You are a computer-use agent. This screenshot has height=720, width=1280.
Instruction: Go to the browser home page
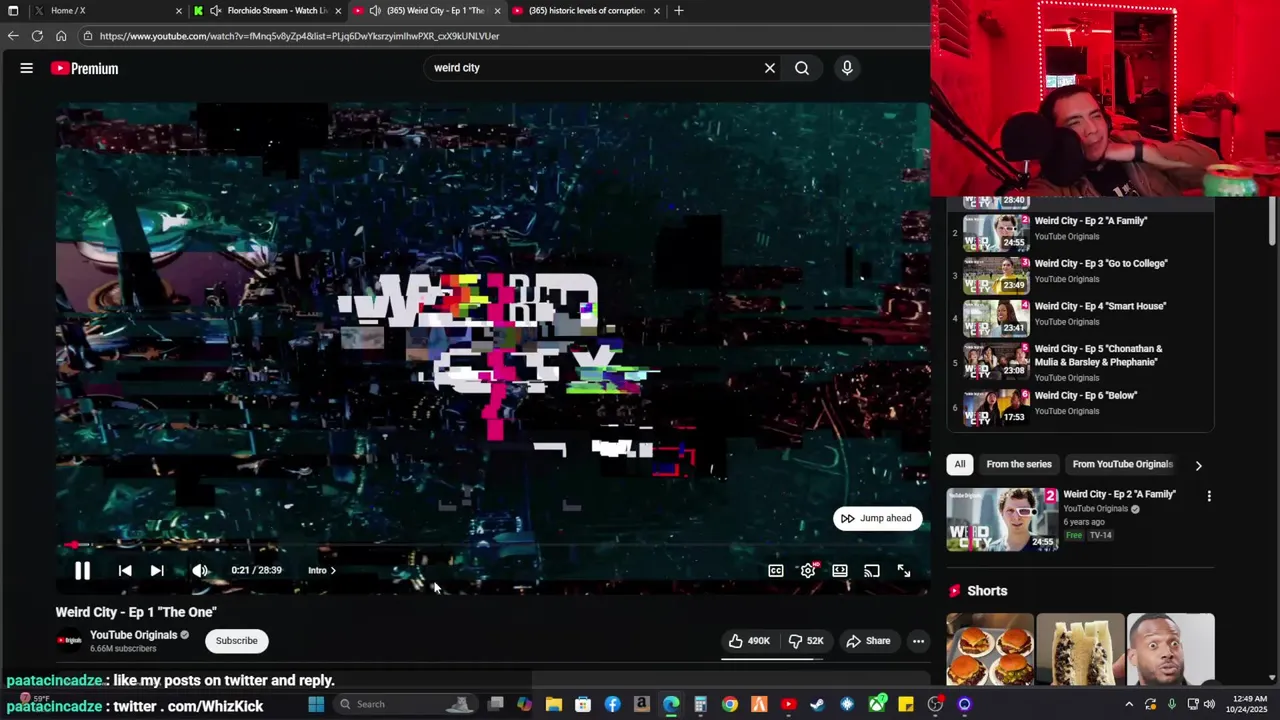tap(61, 36)
